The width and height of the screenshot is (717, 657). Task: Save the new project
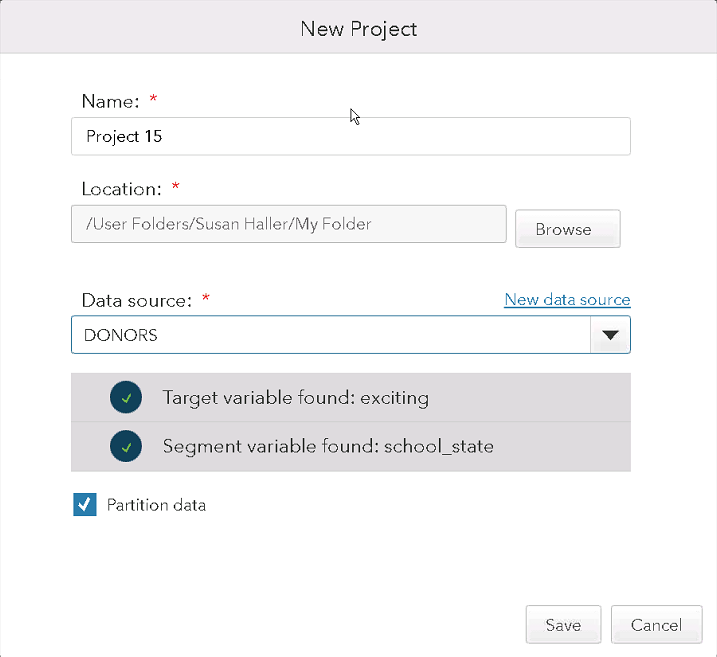pyautogui.click(x=563, y=625)
